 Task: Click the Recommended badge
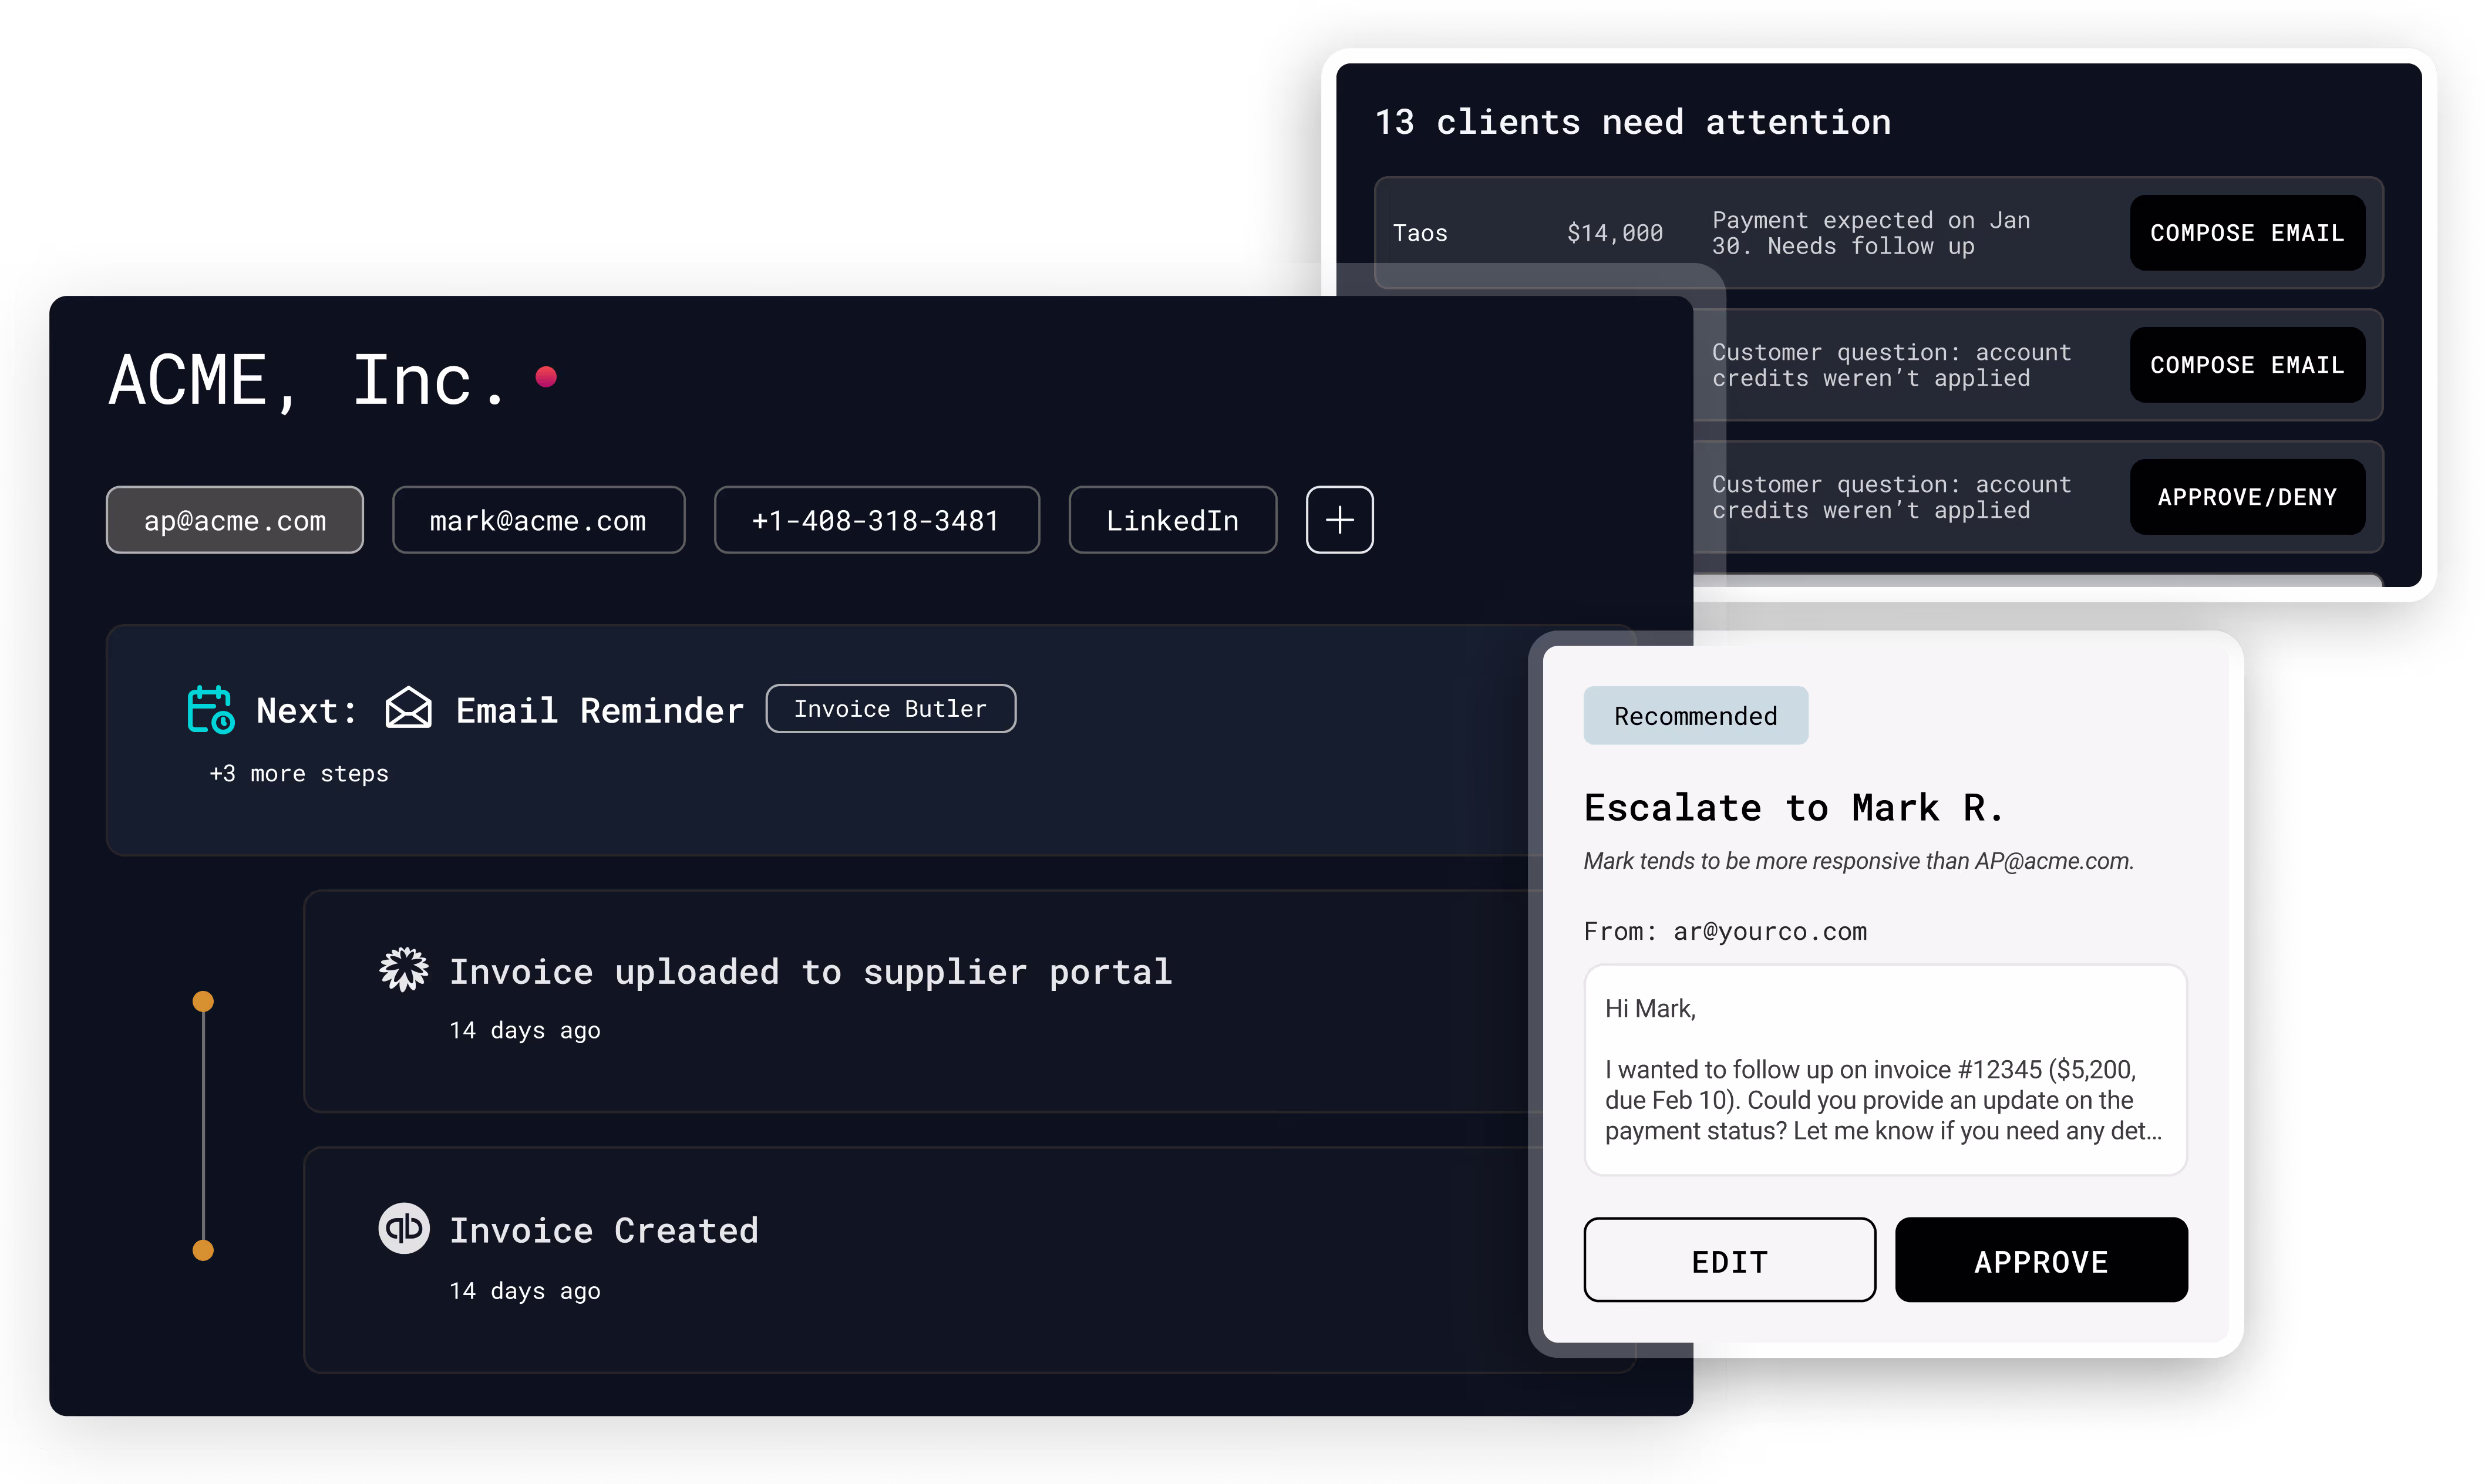click(1695, 716)
